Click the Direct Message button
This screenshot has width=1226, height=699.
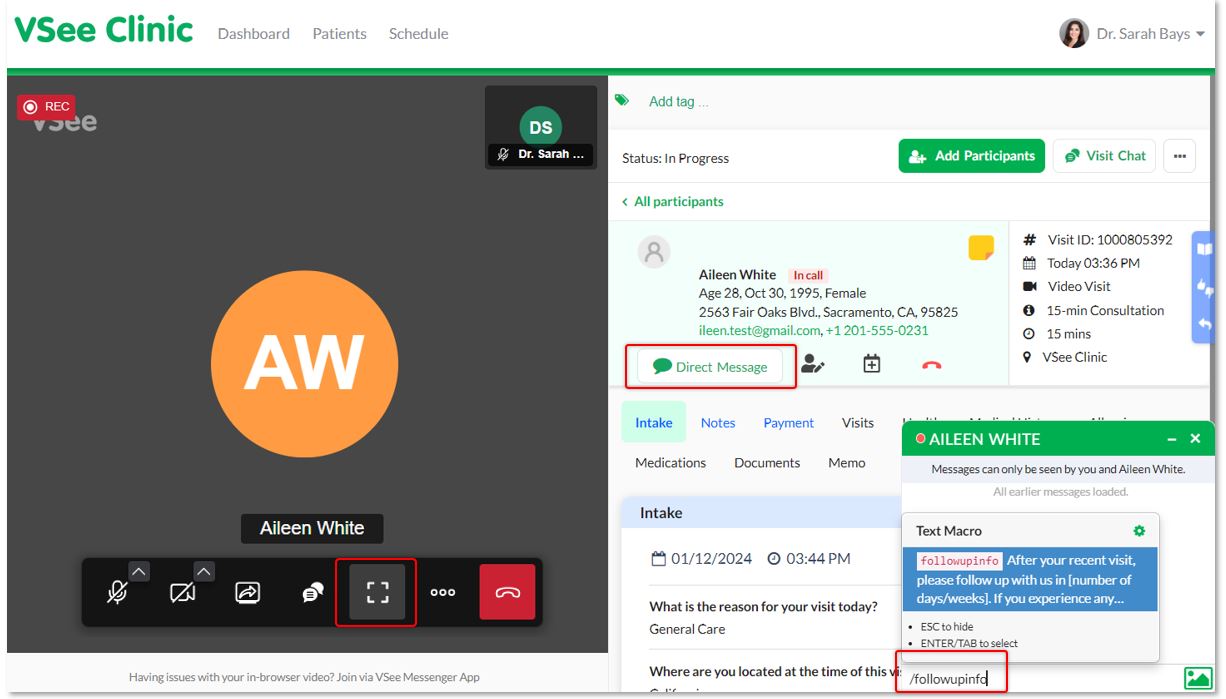[x=710, y=367]
